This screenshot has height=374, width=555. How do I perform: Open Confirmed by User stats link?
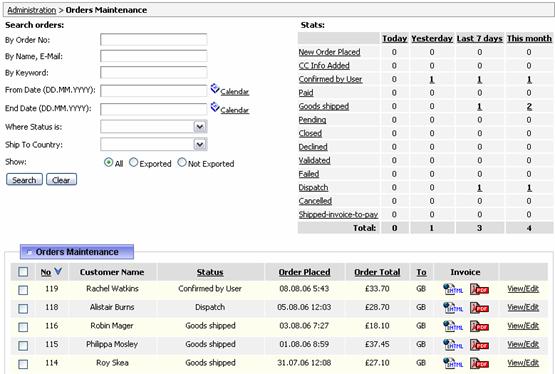pyautogui.click(x=330, y=79)
